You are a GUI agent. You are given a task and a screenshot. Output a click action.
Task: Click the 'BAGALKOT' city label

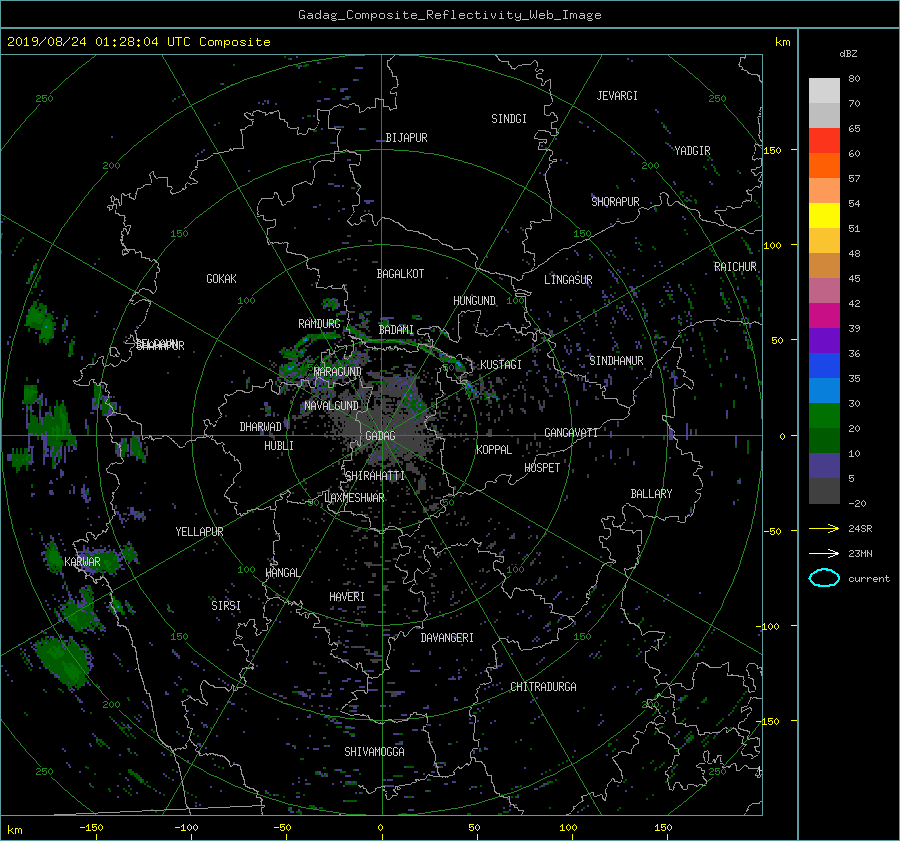point(400,274)
